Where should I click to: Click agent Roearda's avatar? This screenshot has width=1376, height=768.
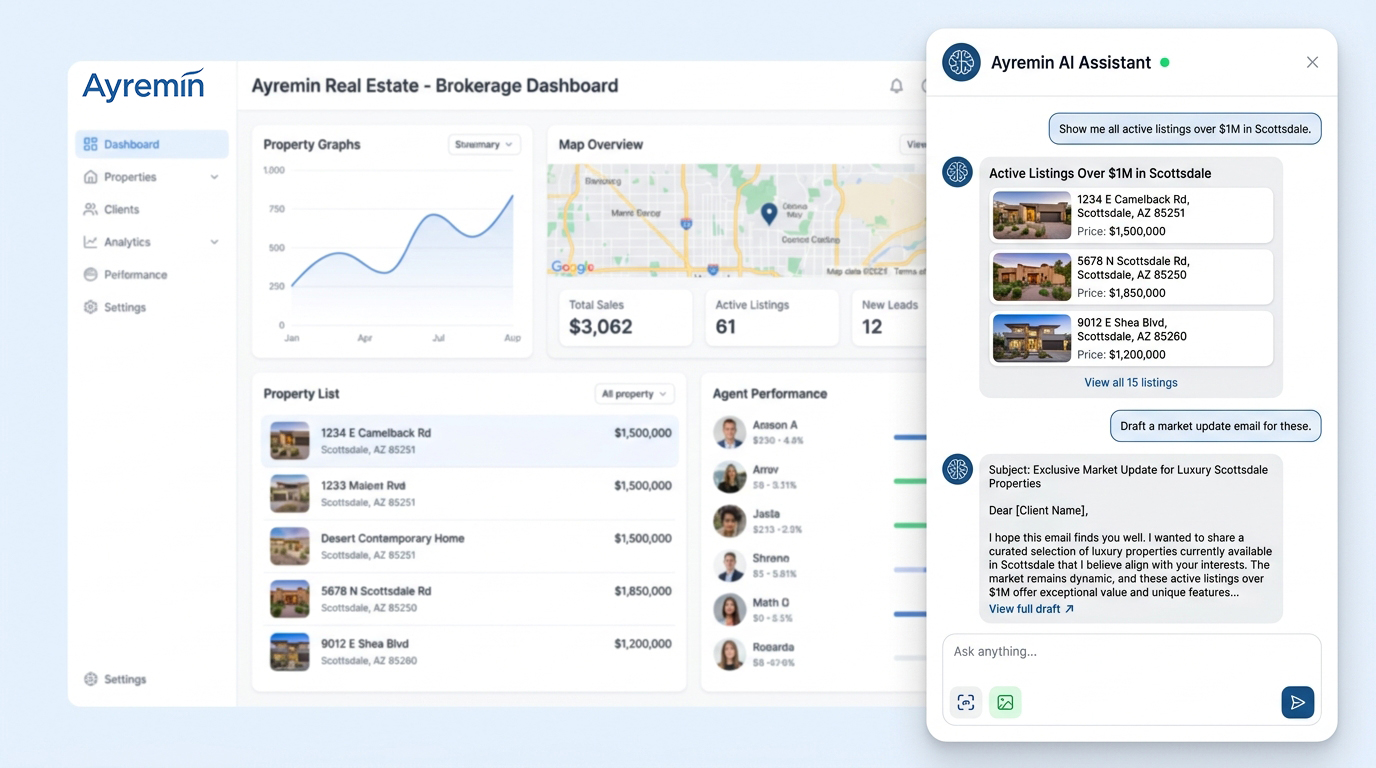tap(730, 654)
